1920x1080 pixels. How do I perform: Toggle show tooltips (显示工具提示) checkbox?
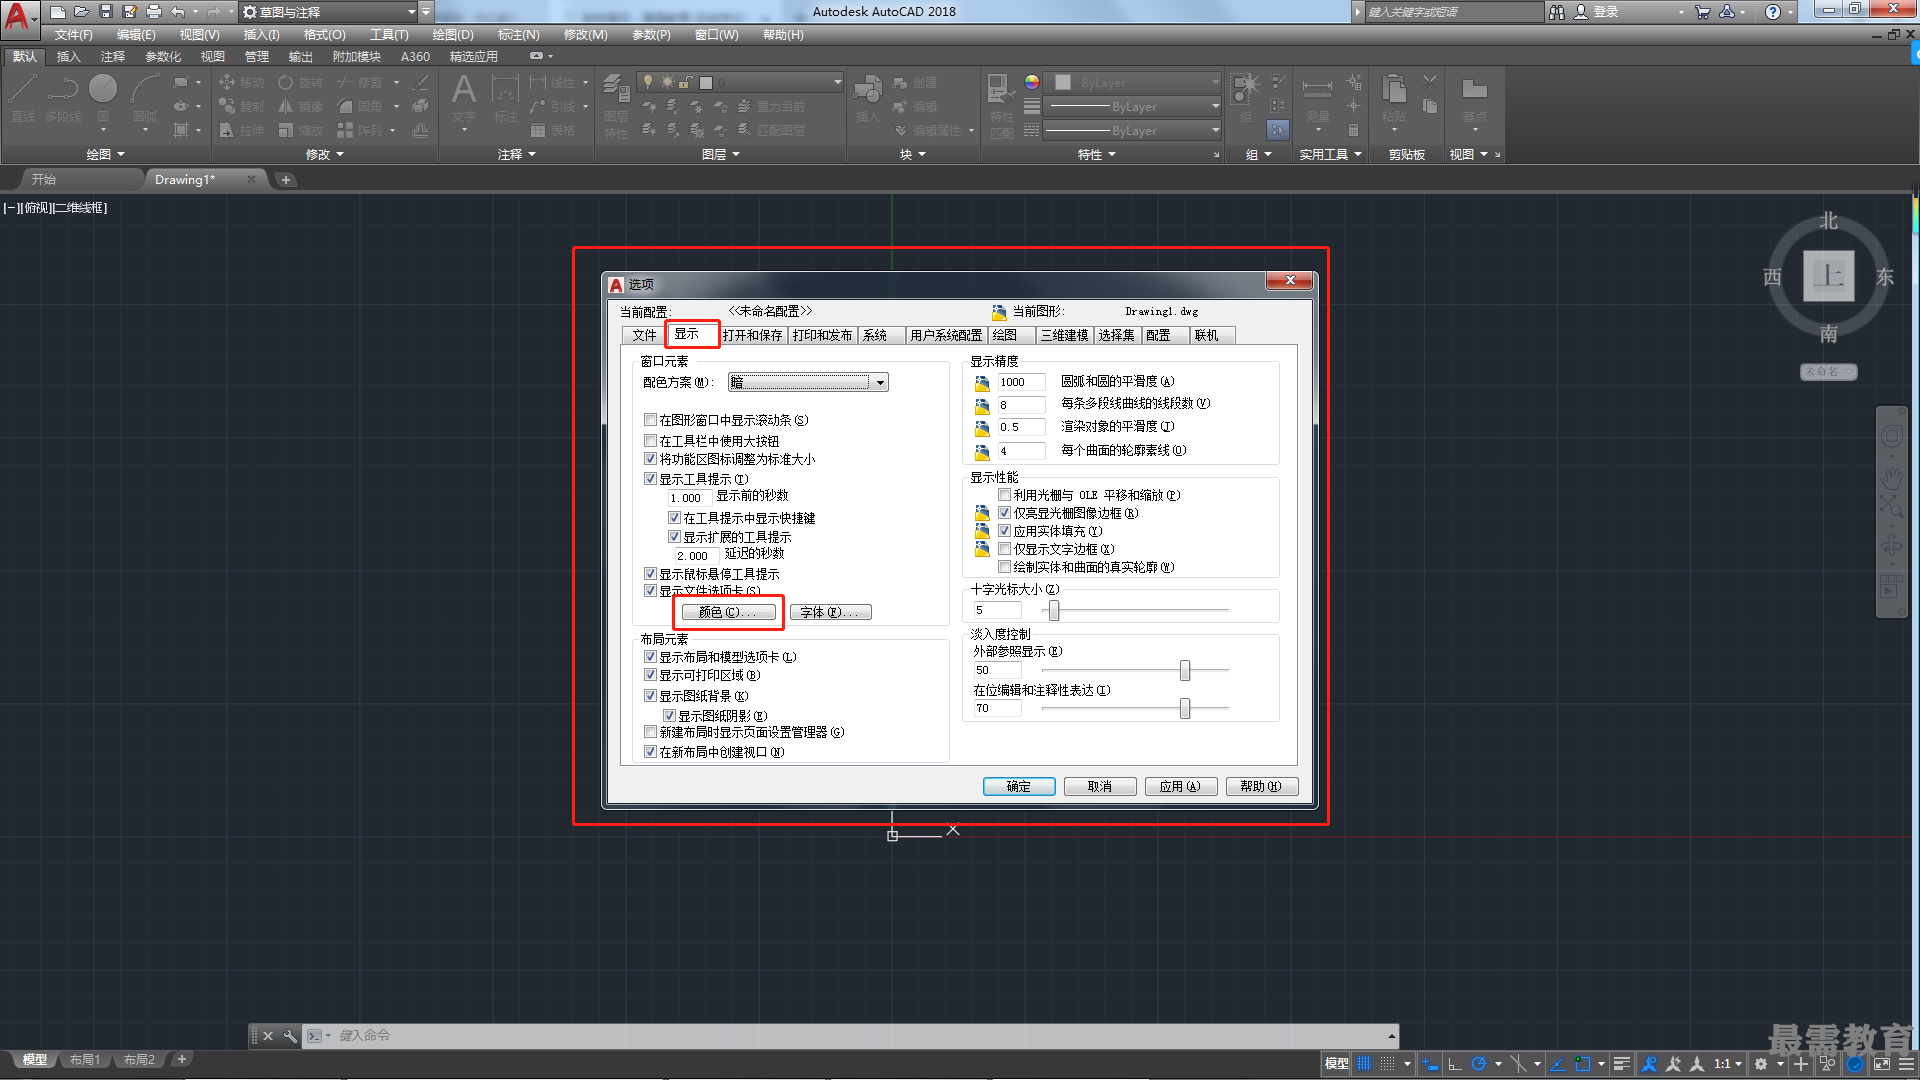pos(651,479)
